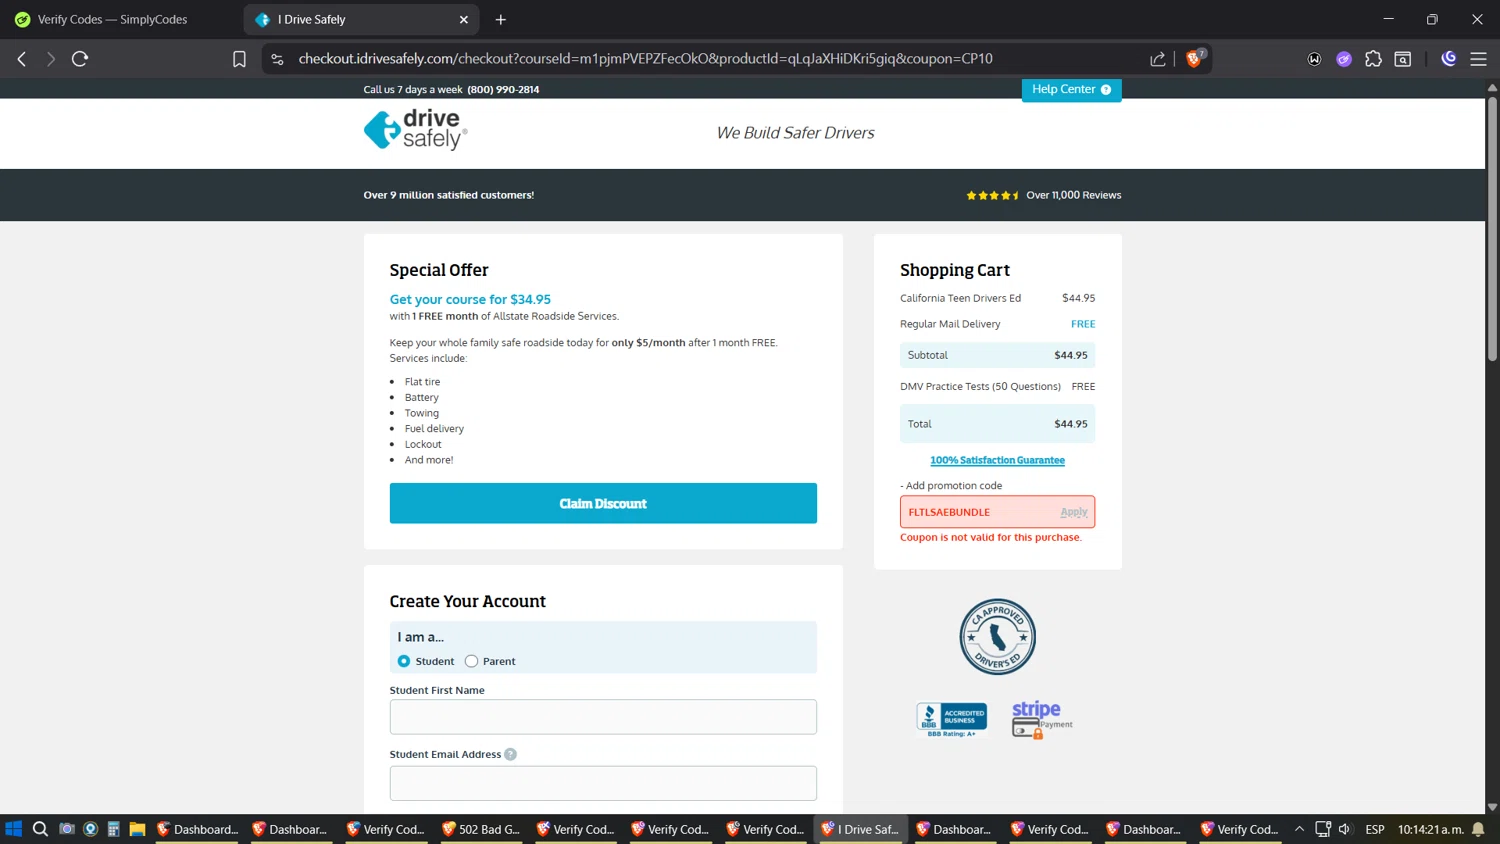Switch to the I Drive Safely tab
The width and height of the screenshot is (1500, 844).
pos(362,19)
